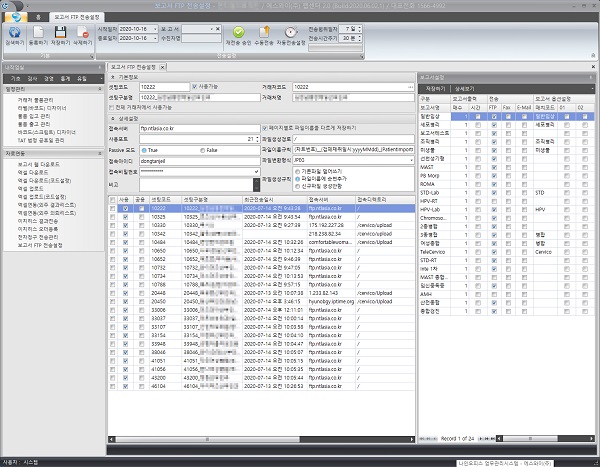Viewport: 600px width, 467px height.
Task: Click the app logo icon in the title bar
Action: [5, 5]
